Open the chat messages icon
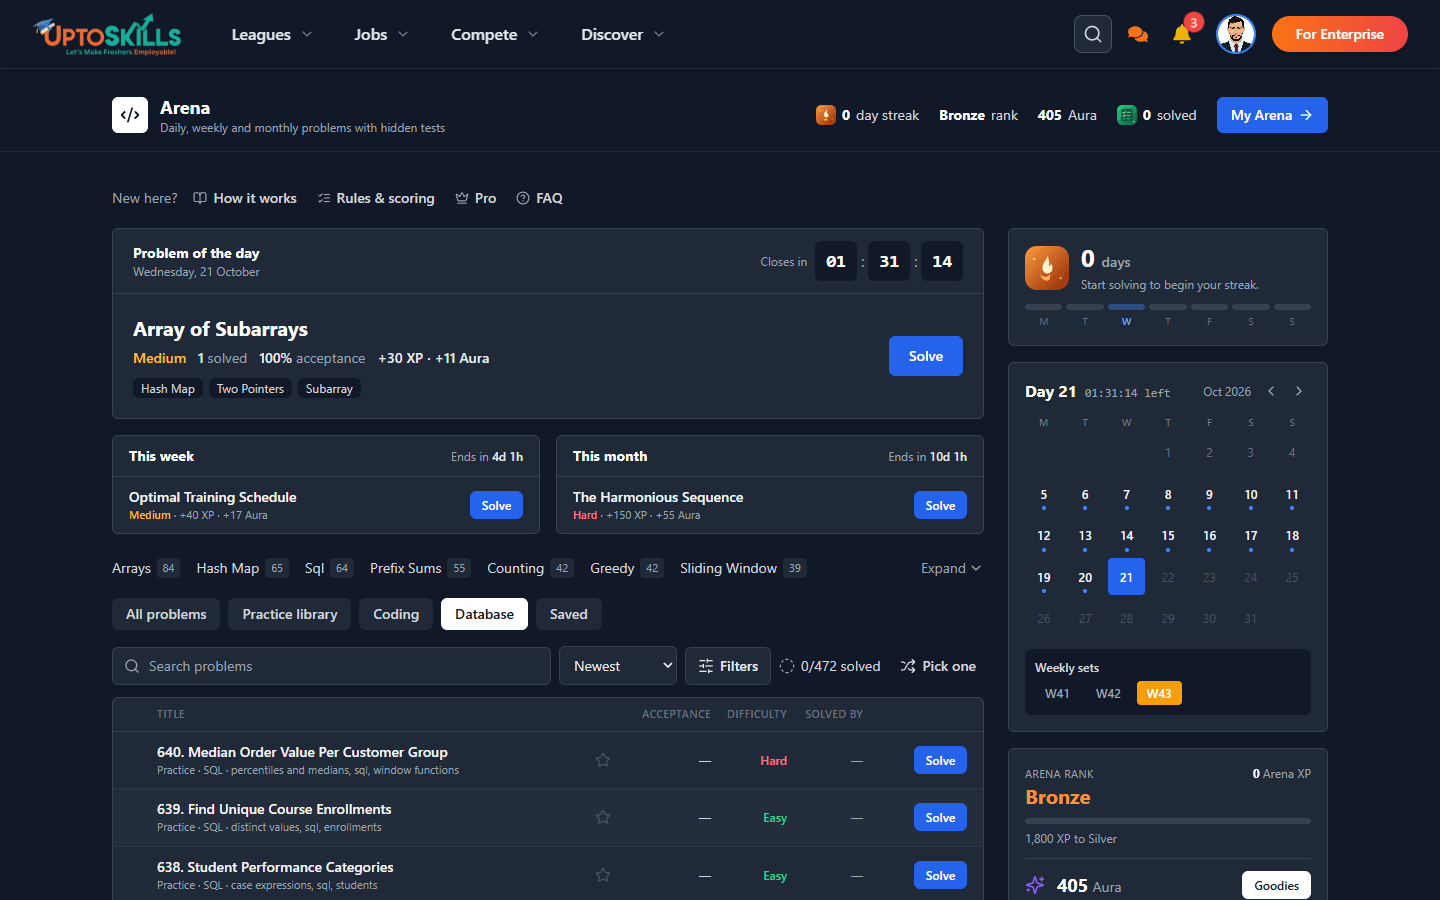Viewport: 1440px width, 900px height. [x=1137, y=34]
